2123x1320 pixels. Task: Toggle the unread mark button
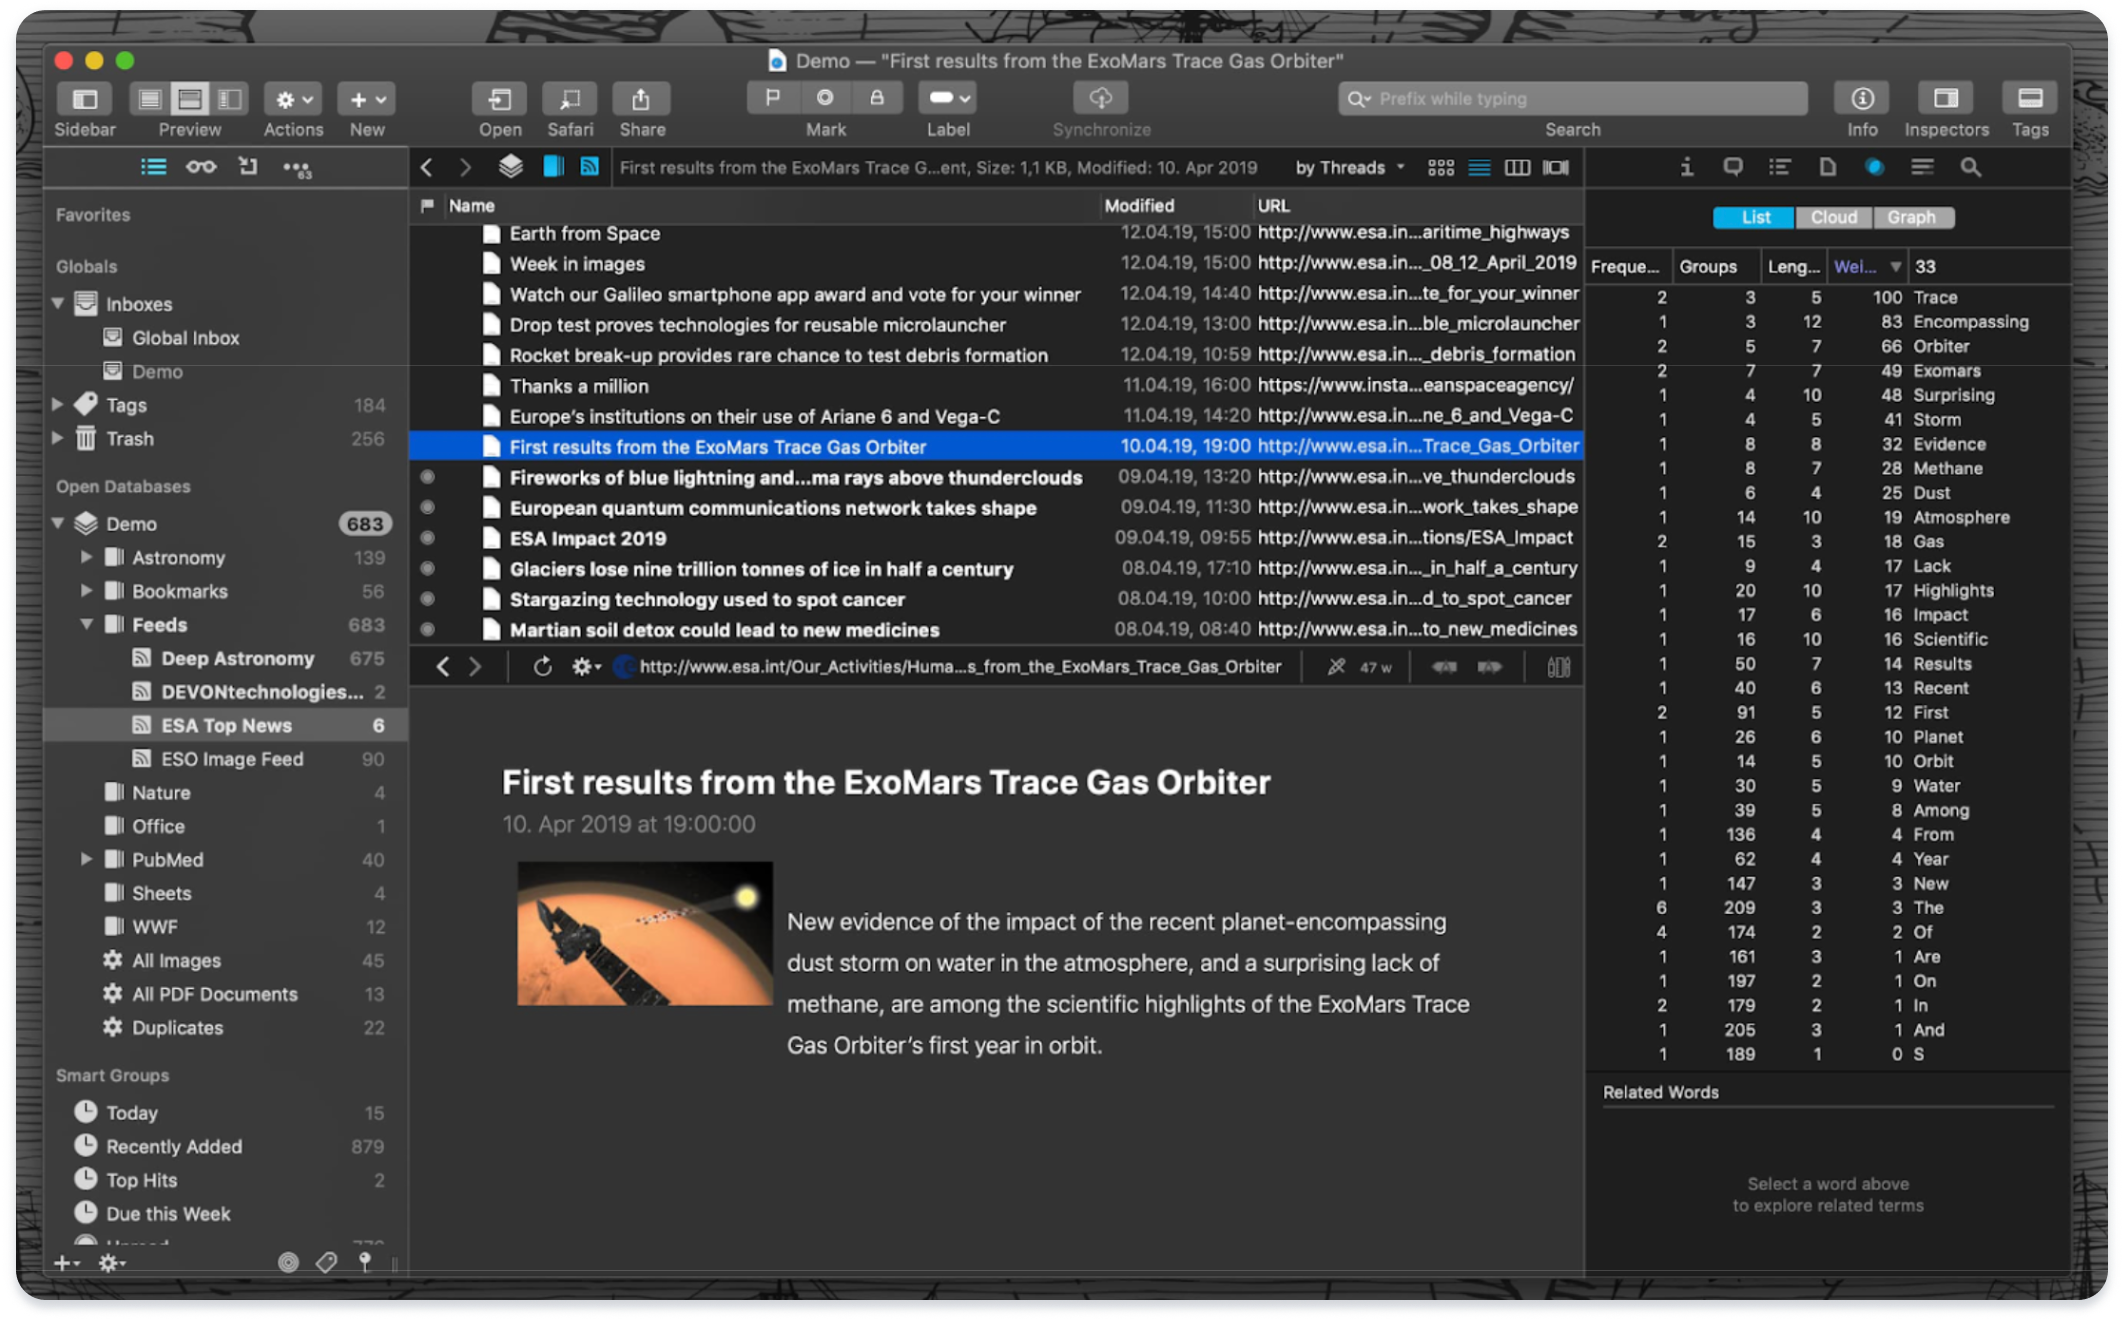[825, 97]
